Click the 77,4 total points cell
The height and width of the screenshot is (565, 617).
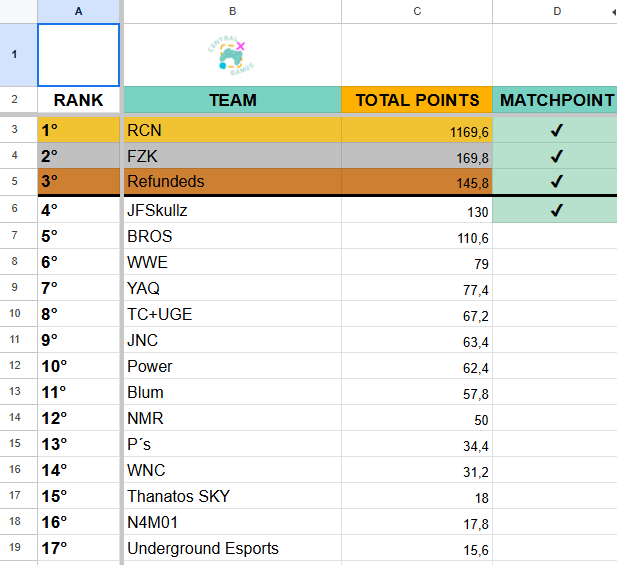(x=417, y=288)
